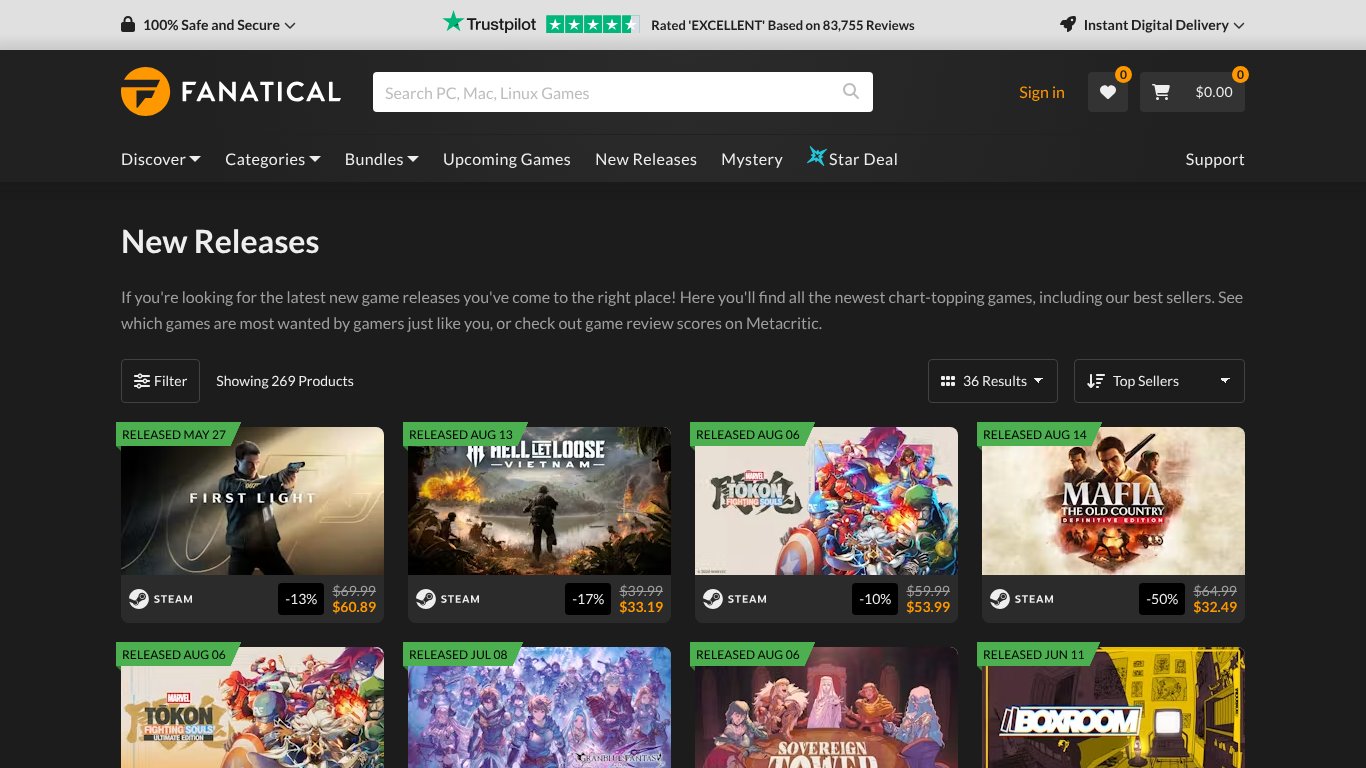Open the Boxroom game thumbnail
Viewport: 1366px width, 768px height.
pos(1113,707)
